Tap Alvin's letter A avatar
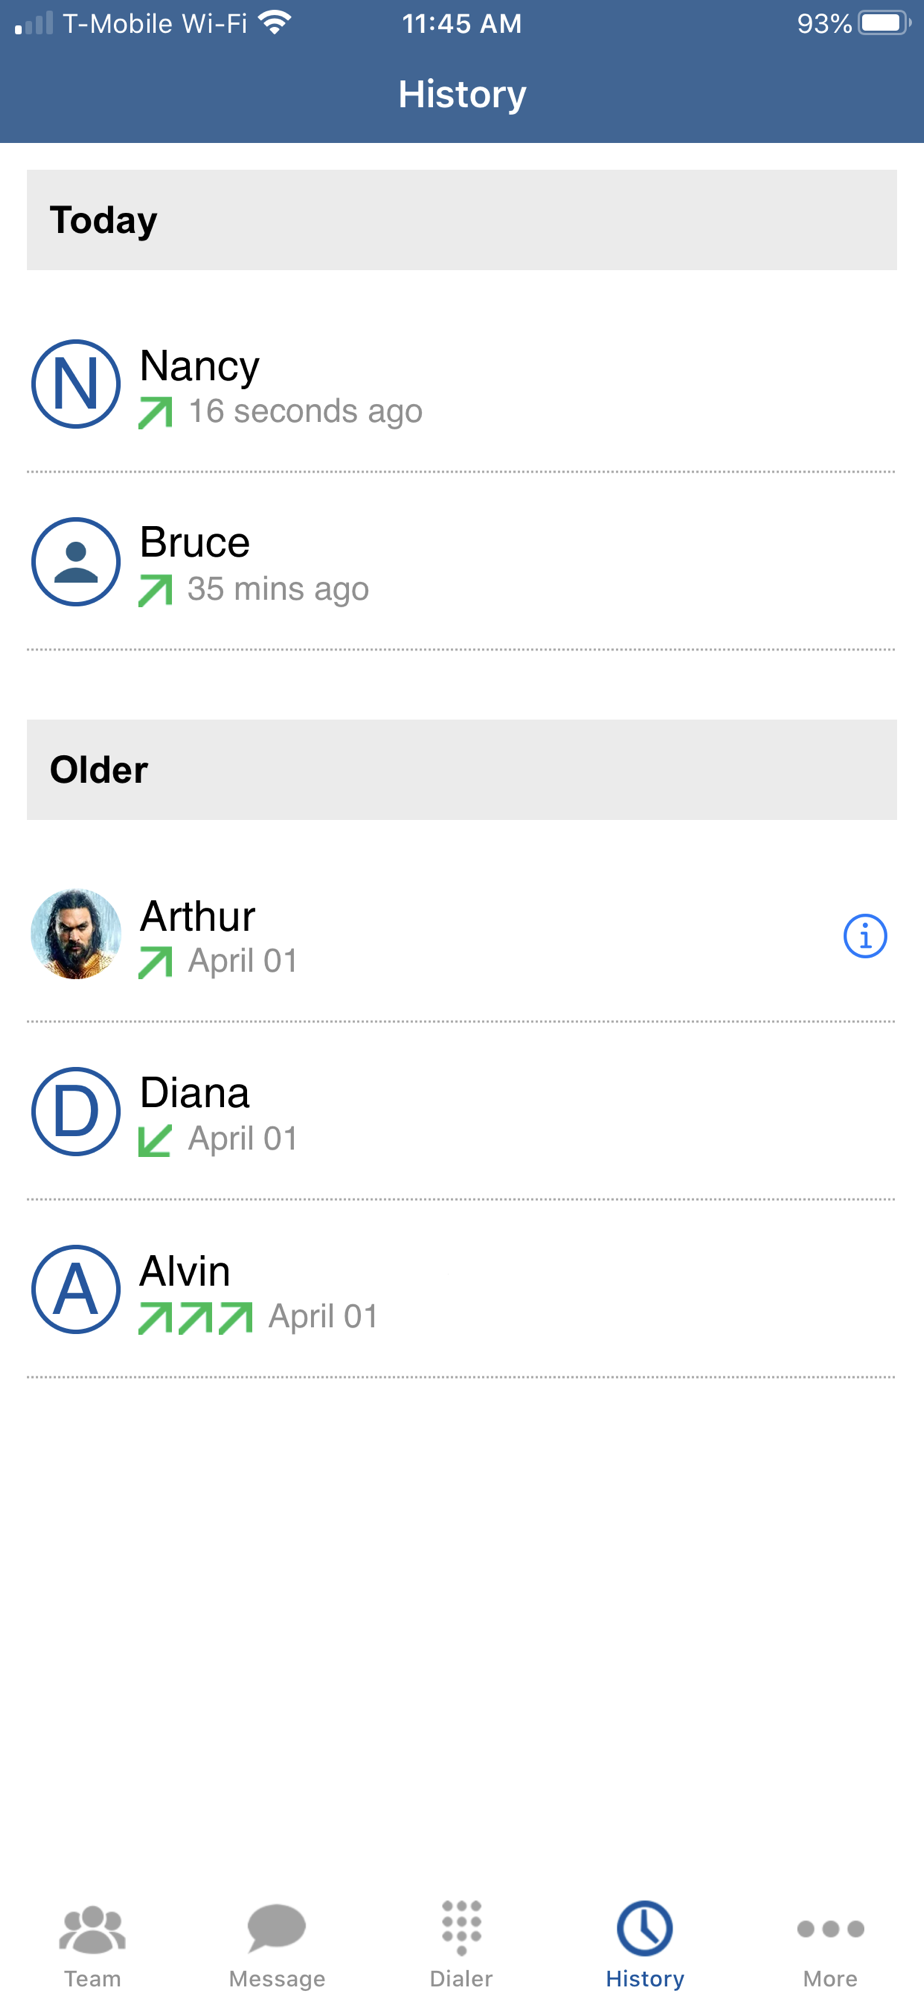924x2000 pixels. click(76, 1289)
